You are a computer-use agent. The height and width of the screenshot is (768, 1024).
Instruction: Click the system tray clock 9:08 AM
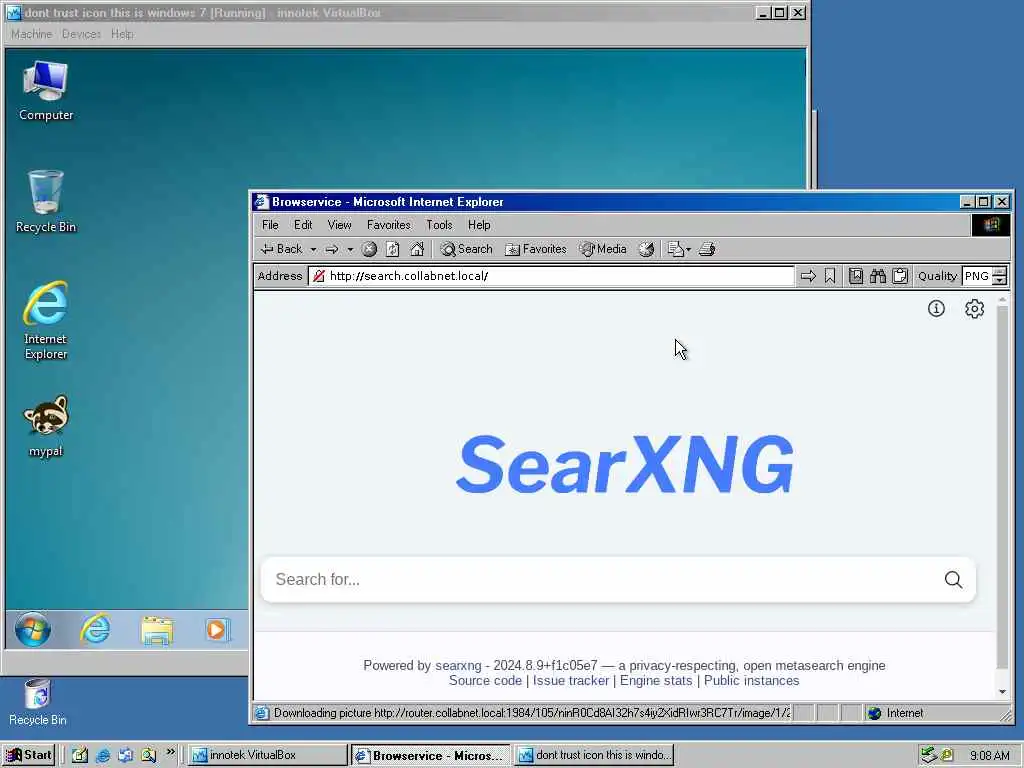[989, 756]
